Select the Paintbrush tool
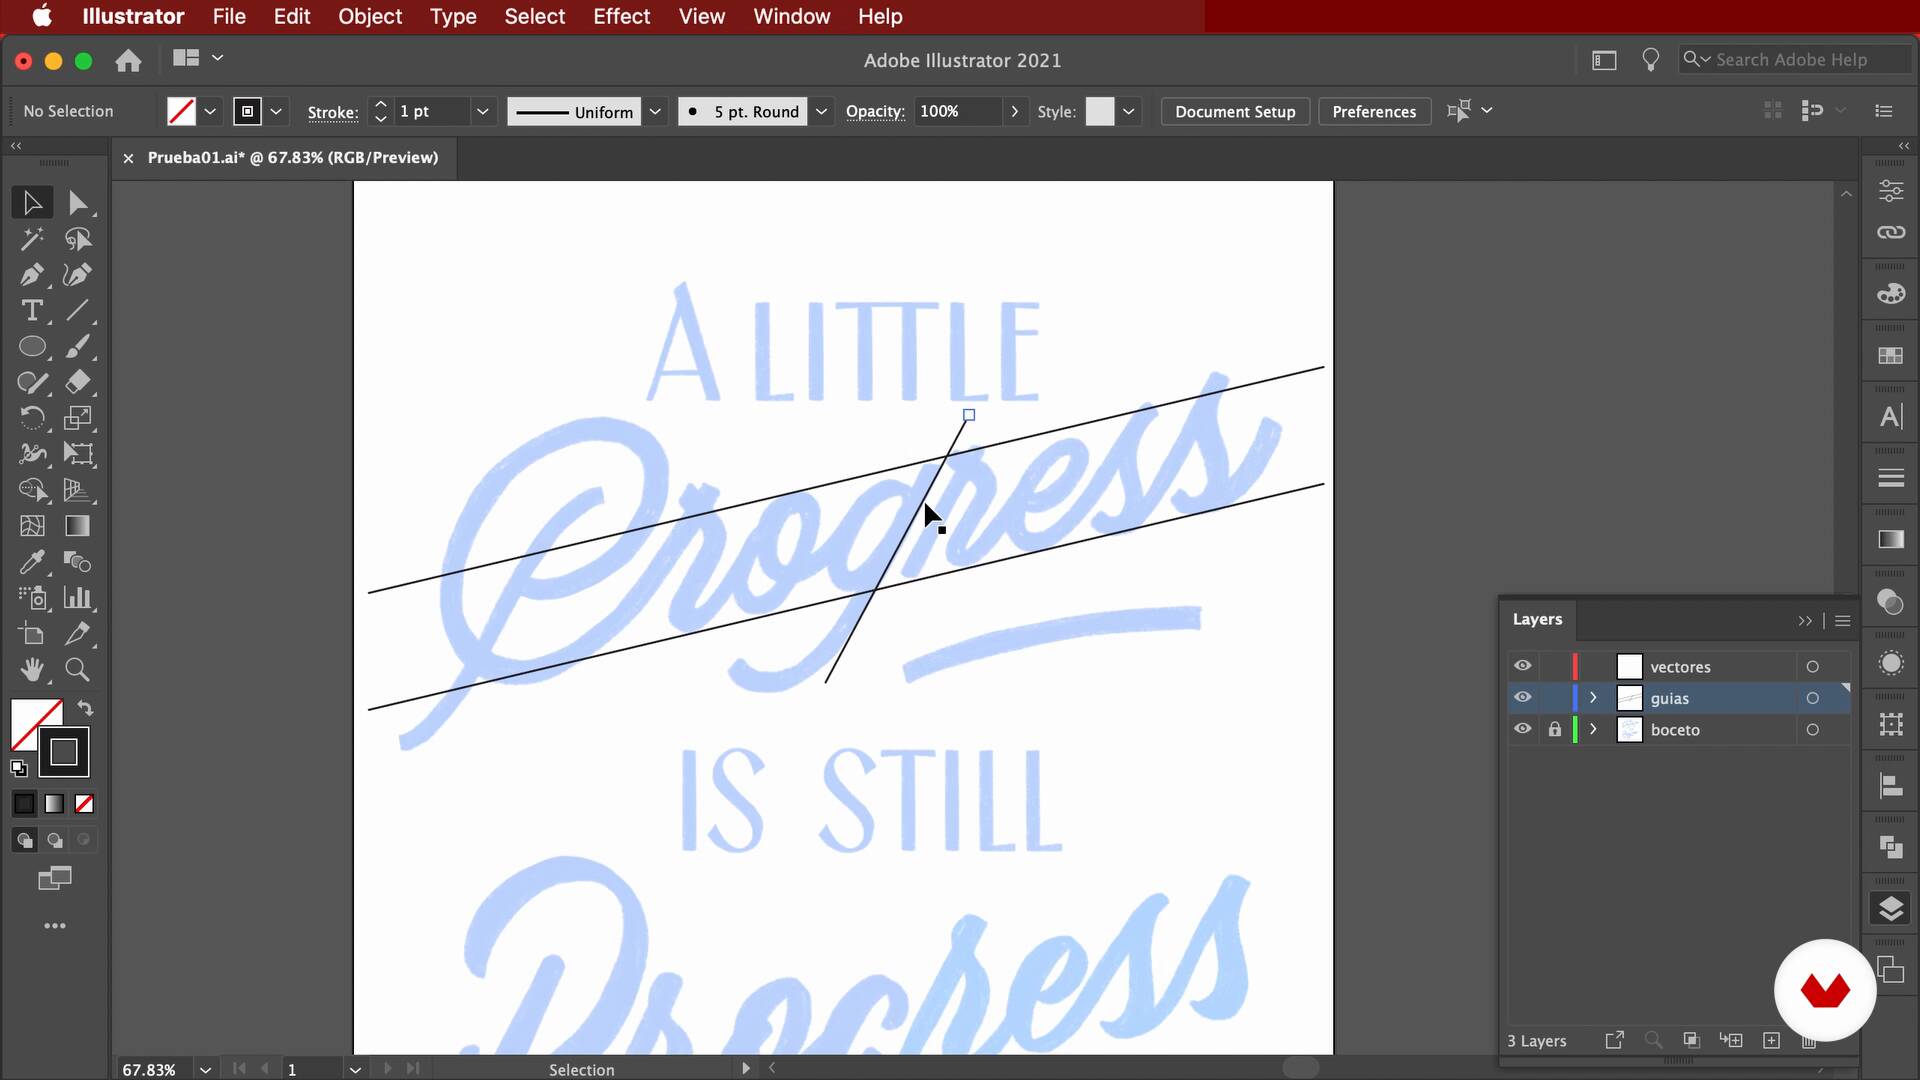 pos(78,347)
